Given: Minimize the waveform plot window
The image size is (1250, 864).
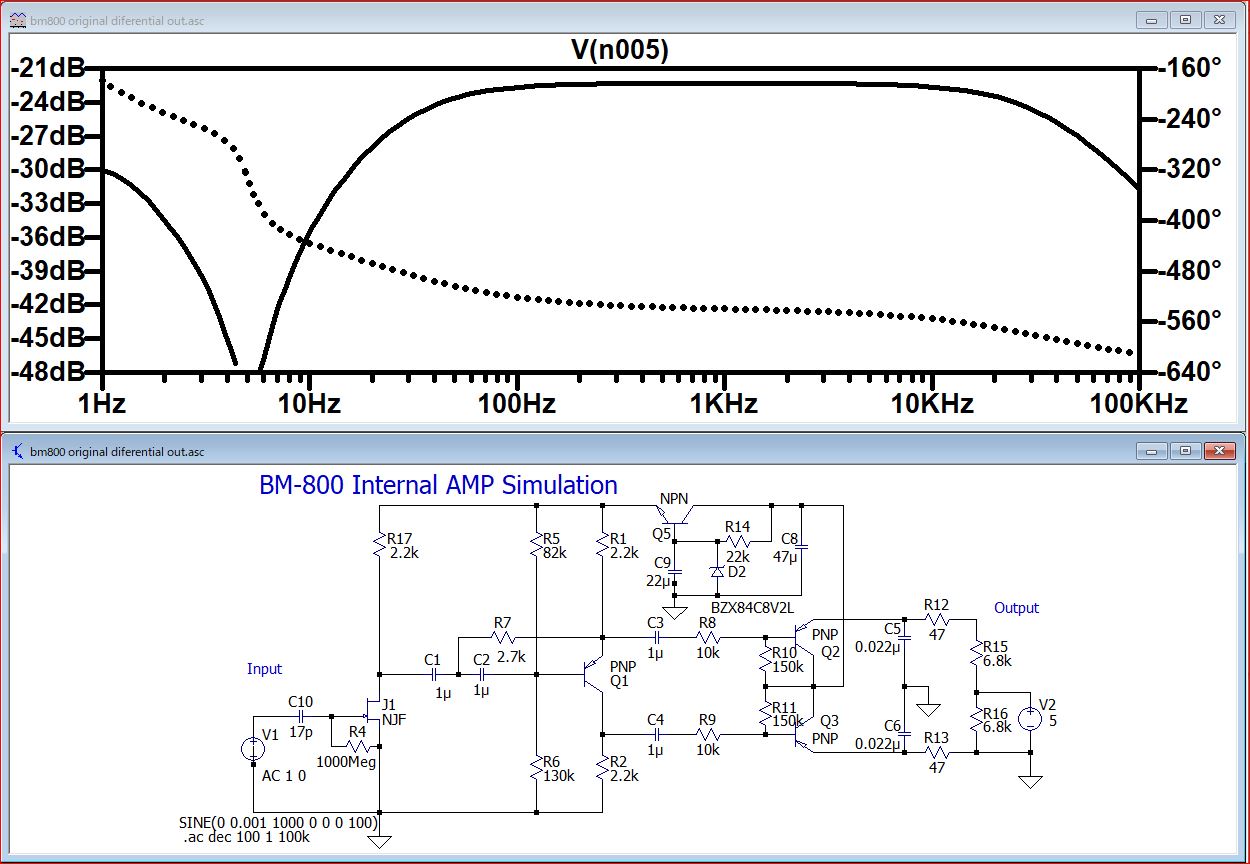Looking at the screenshot, I should (1153, 19).
